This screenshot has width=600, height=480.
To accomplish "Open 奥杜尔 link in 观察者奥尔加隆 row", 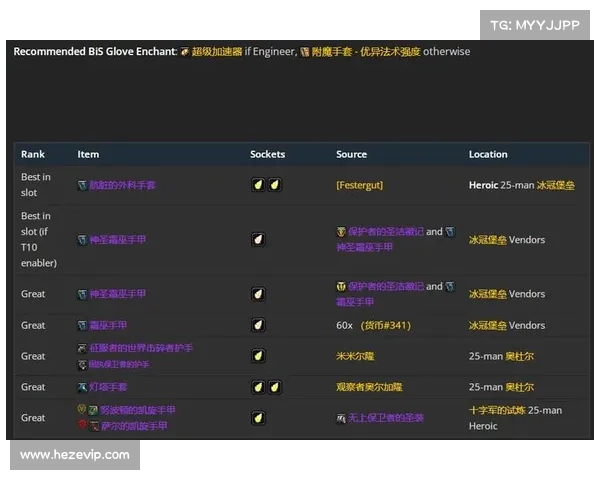I will point(519,387).
